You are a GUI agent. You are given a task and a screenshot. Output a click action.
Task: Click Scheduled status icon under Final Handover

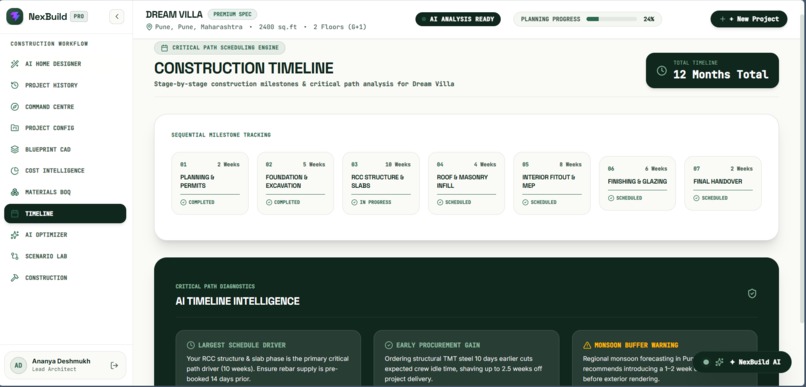(x=697, y=198)
